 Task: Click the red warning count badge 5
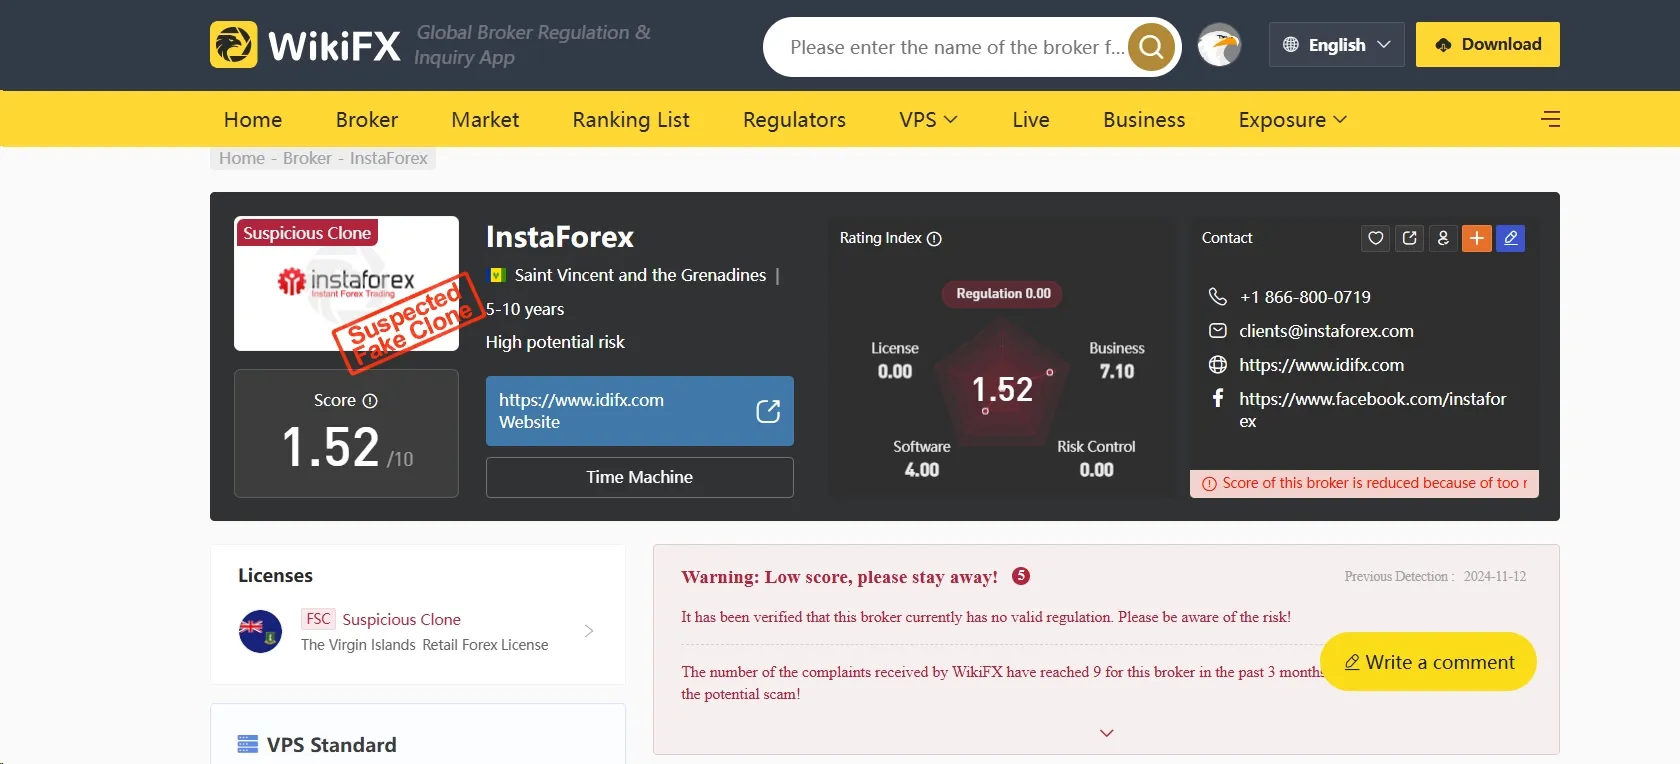(x=1020, y=576)
